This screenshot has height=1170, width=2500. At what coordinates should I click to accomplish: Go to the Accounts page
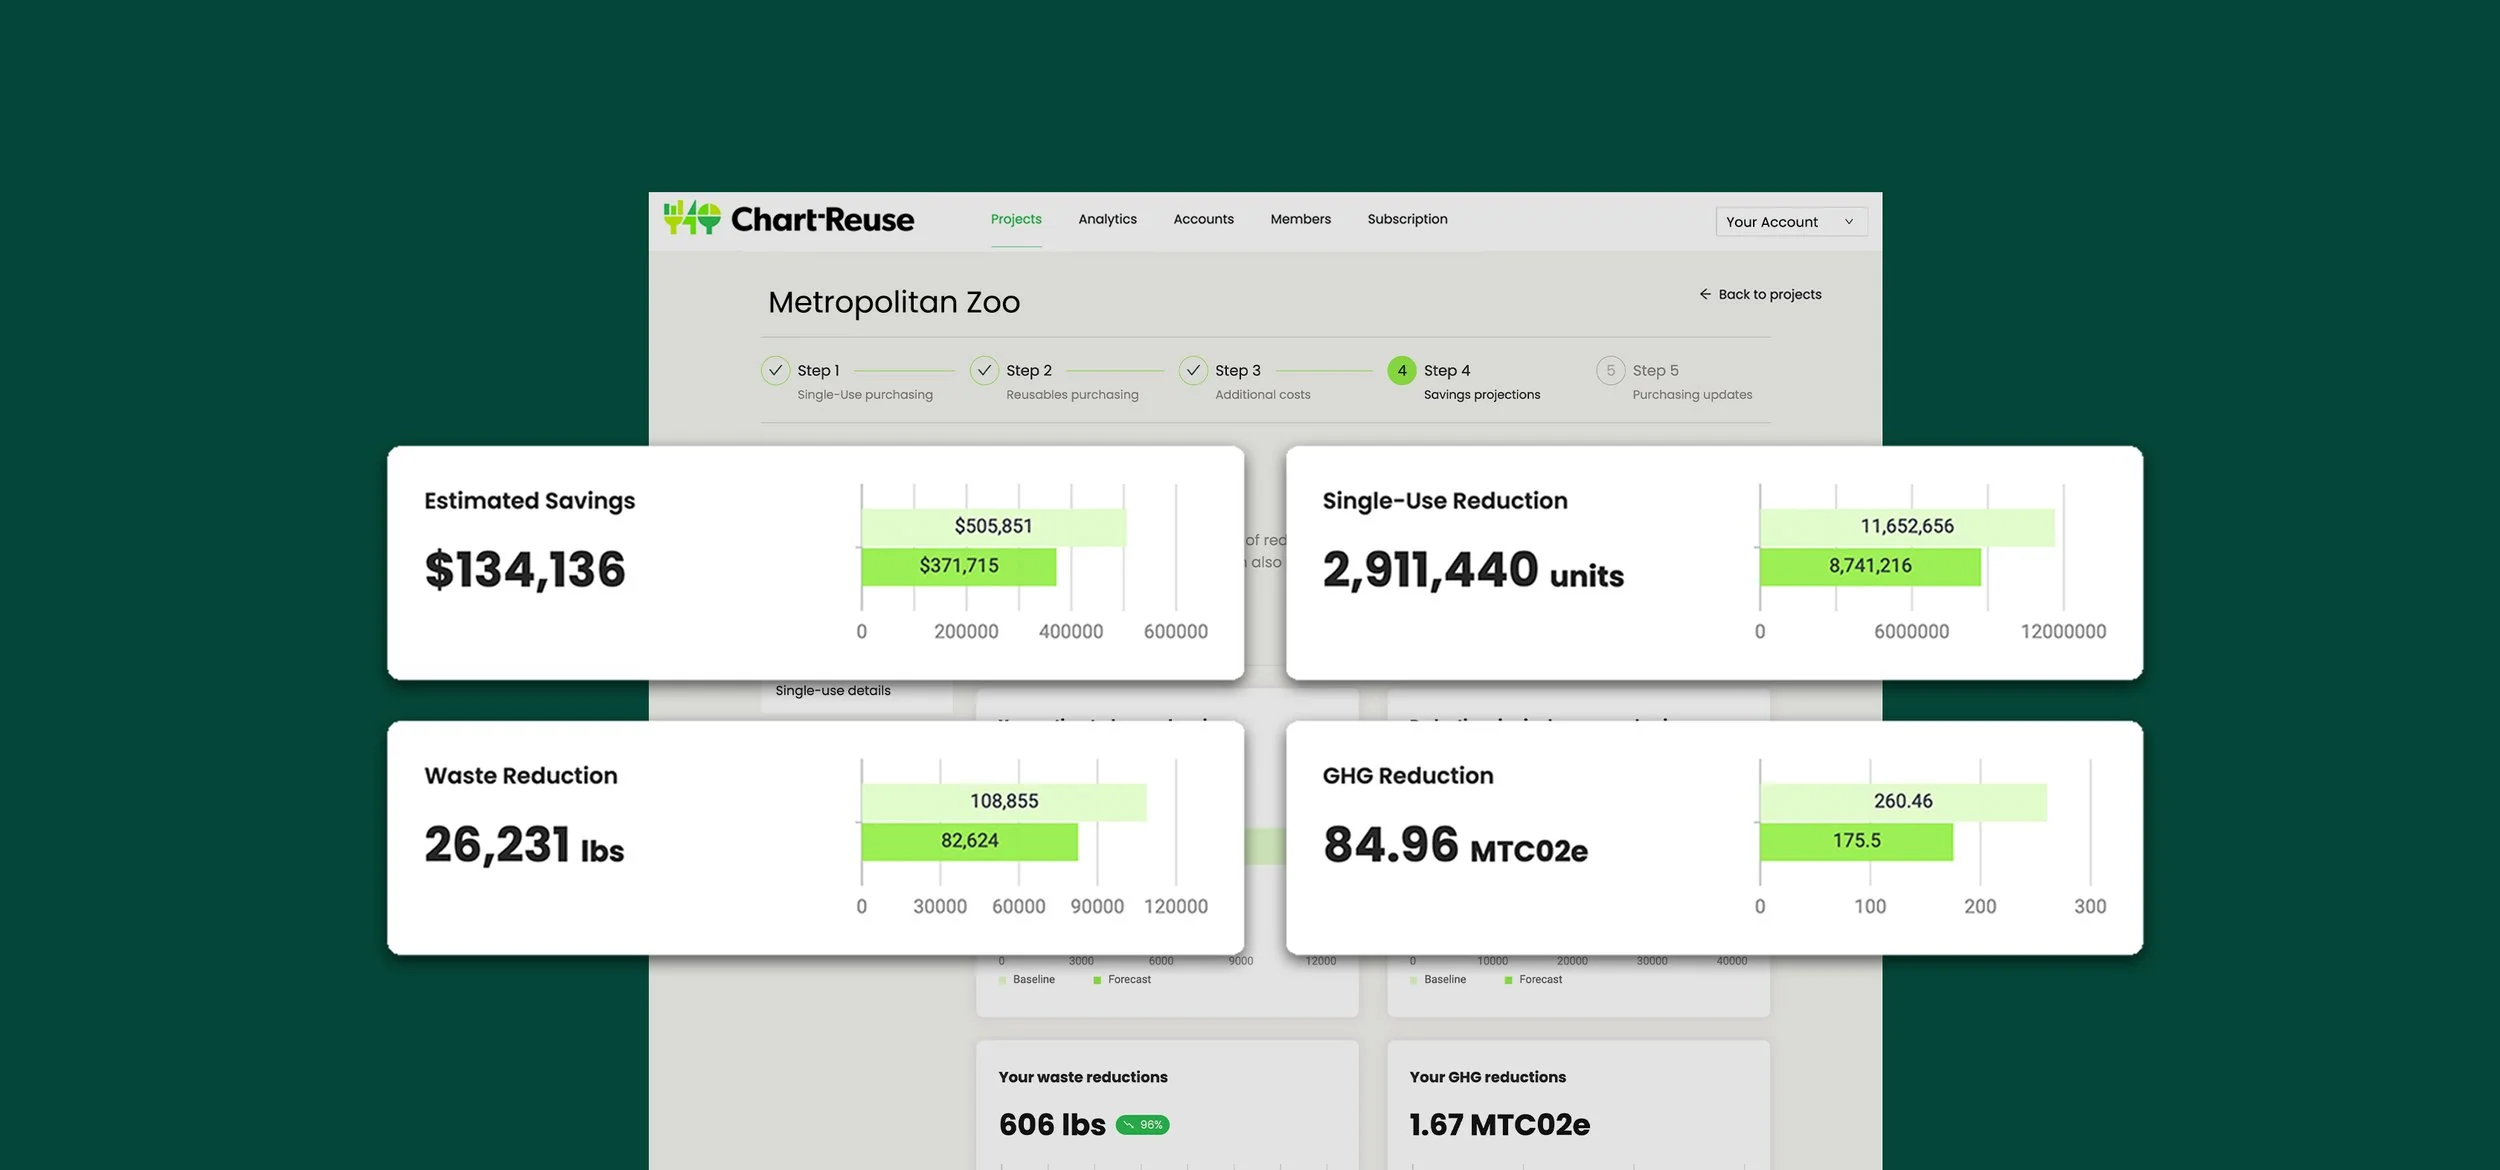click(1203, 219)
